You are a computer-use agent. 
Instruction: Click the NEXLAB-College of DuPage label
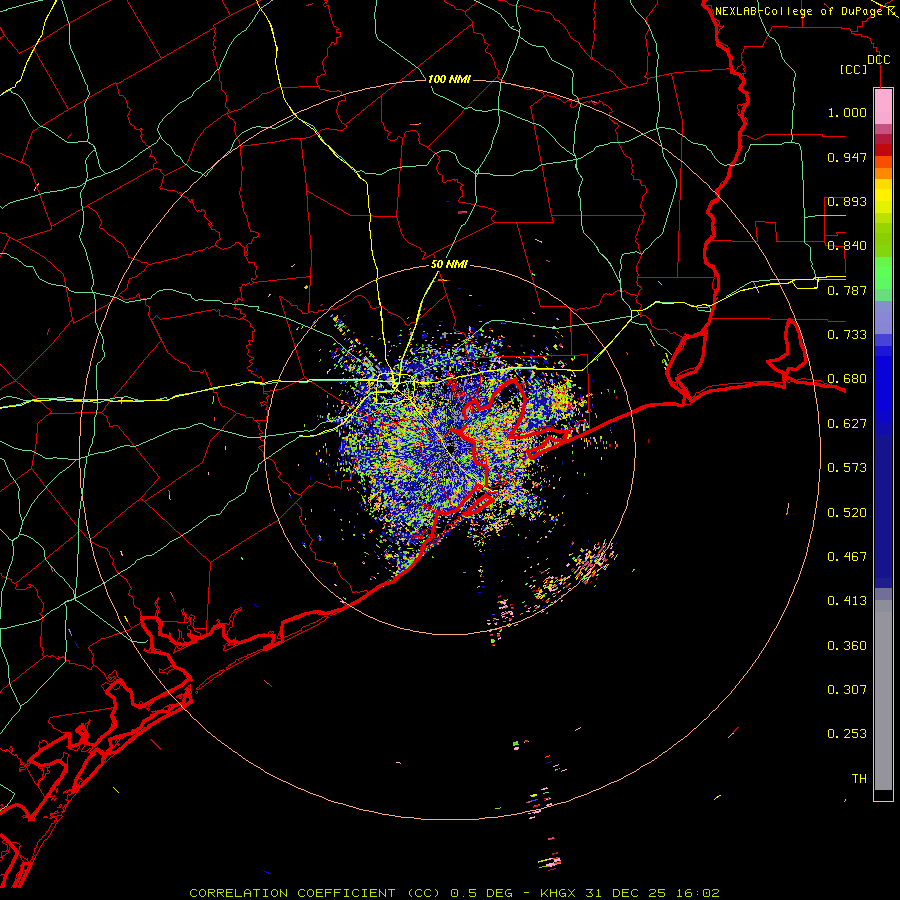799,11
